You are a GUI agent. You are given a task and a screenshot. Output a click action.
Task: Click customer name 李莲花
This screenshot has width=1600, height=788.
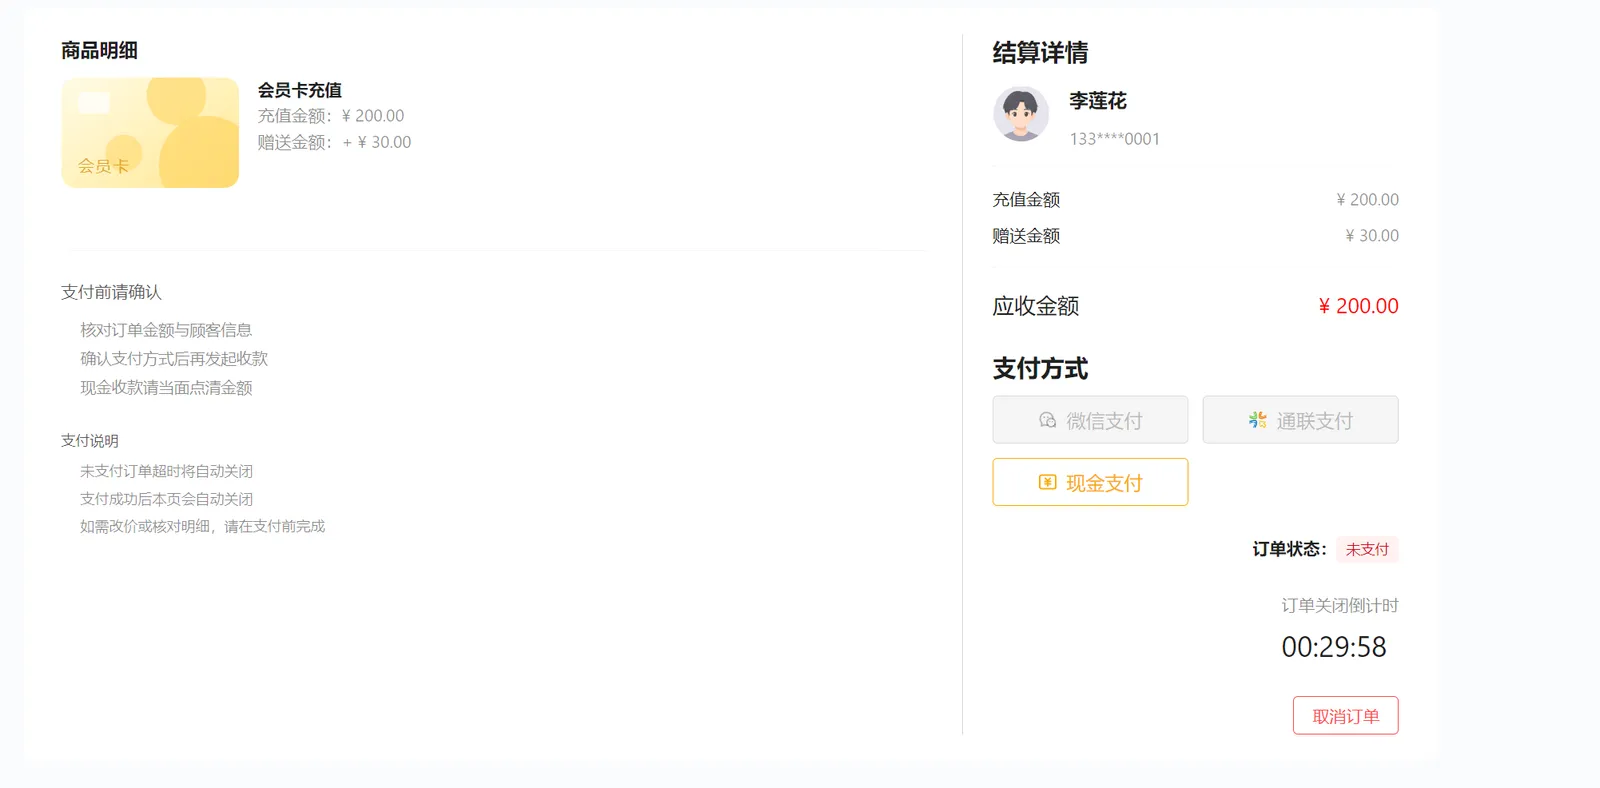(x=1098, y=101)
